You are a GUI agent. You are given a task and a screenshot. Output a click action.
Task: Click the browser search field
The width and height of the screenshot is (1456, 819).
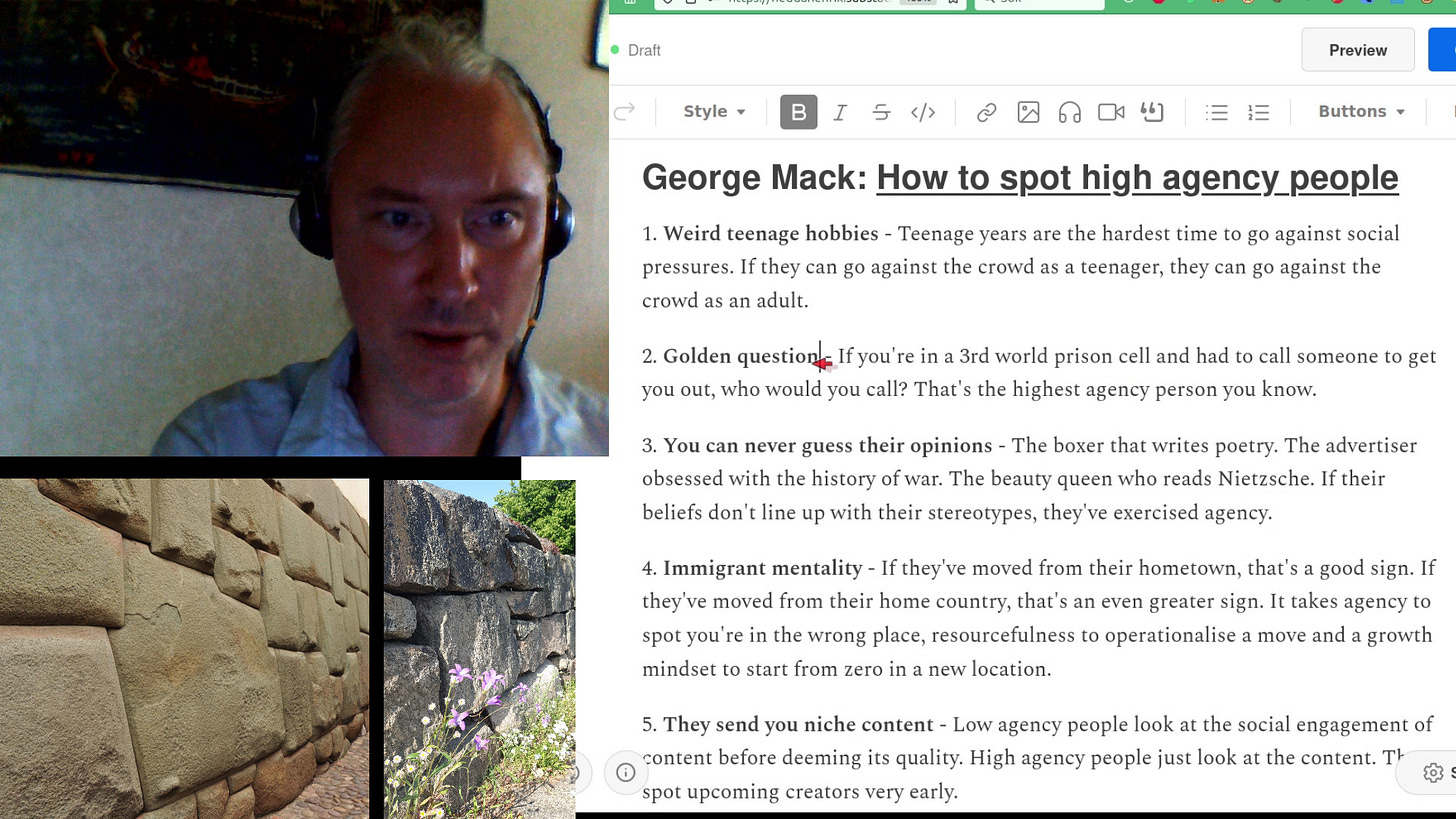click(x=1039, y=3)
